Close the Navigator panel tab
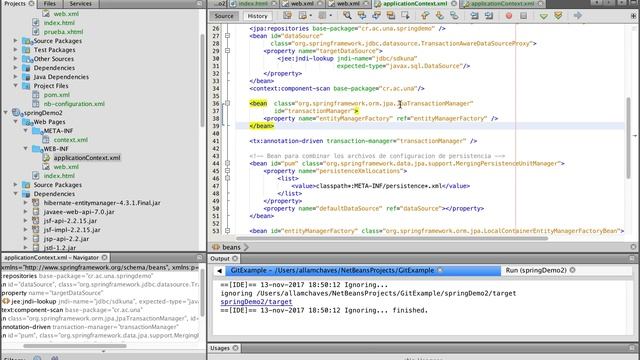The image size is (640, 360). (104, 258)
